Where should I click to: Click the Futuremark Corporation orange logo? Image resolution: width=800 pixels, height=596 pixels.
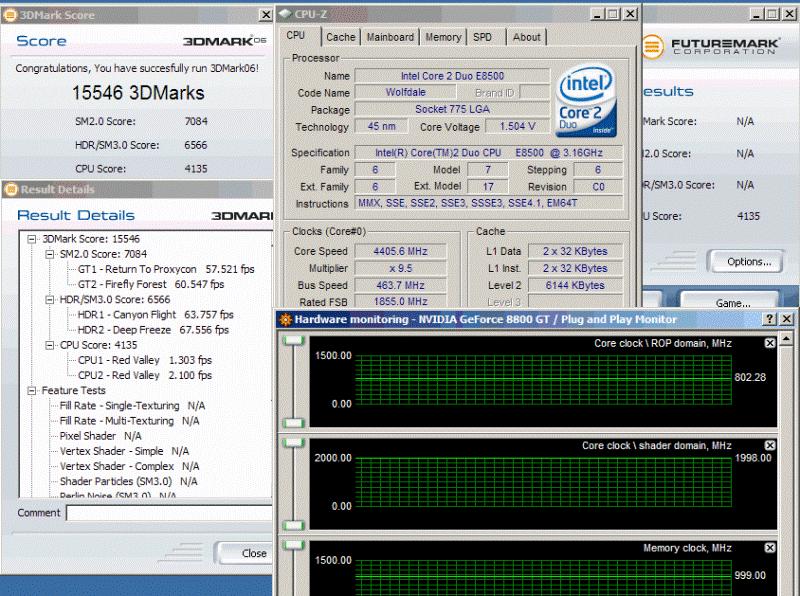pos(653,46)
